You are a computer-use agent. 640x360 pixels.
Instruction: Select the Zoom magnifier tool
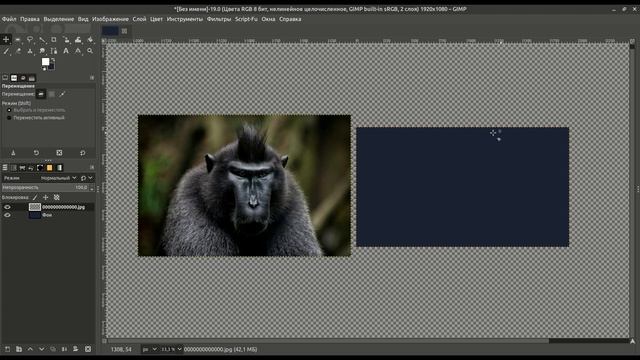(90, 51)
